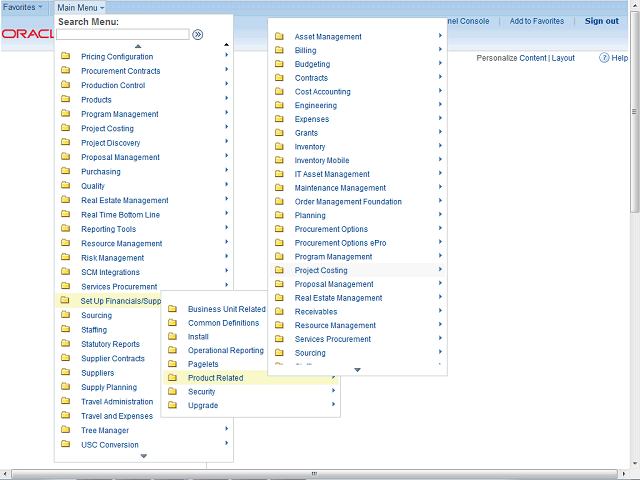Screen dimensions: 640x480
Task: Click folder icon next to Install
Action: click(173, 336)
